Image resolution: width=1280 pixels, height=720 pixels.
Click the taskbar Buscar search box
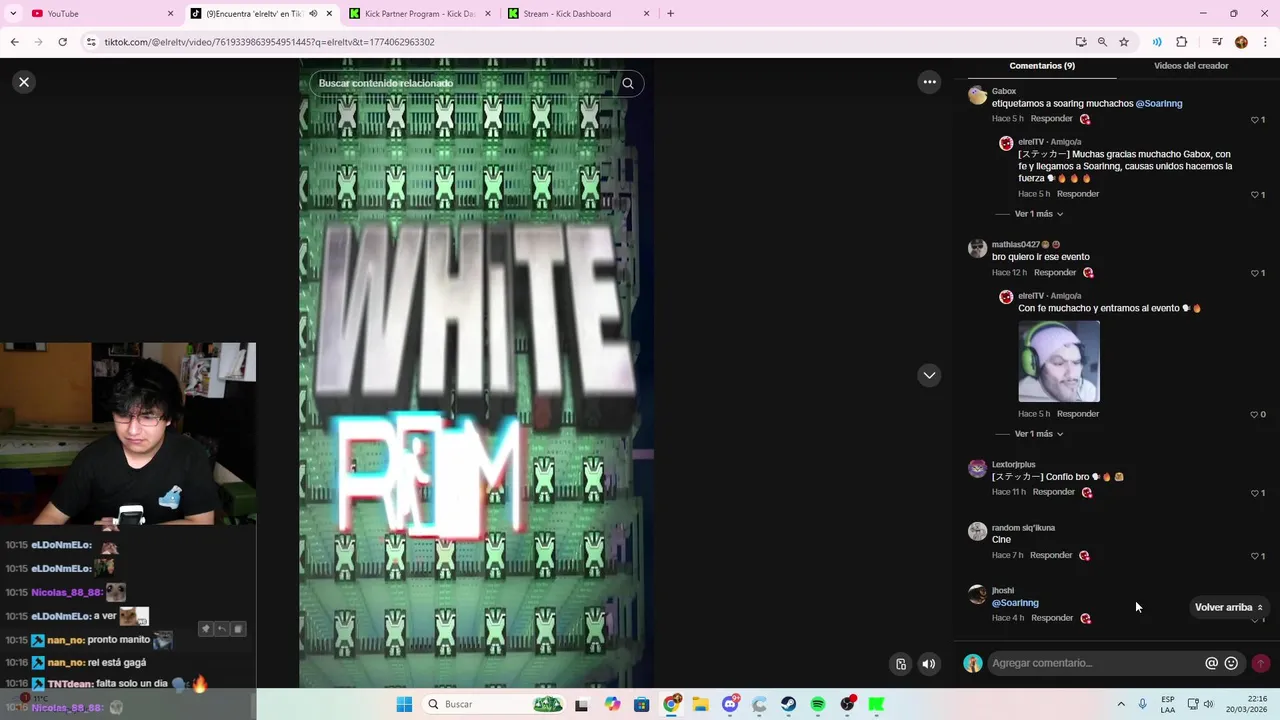(494, 705)
